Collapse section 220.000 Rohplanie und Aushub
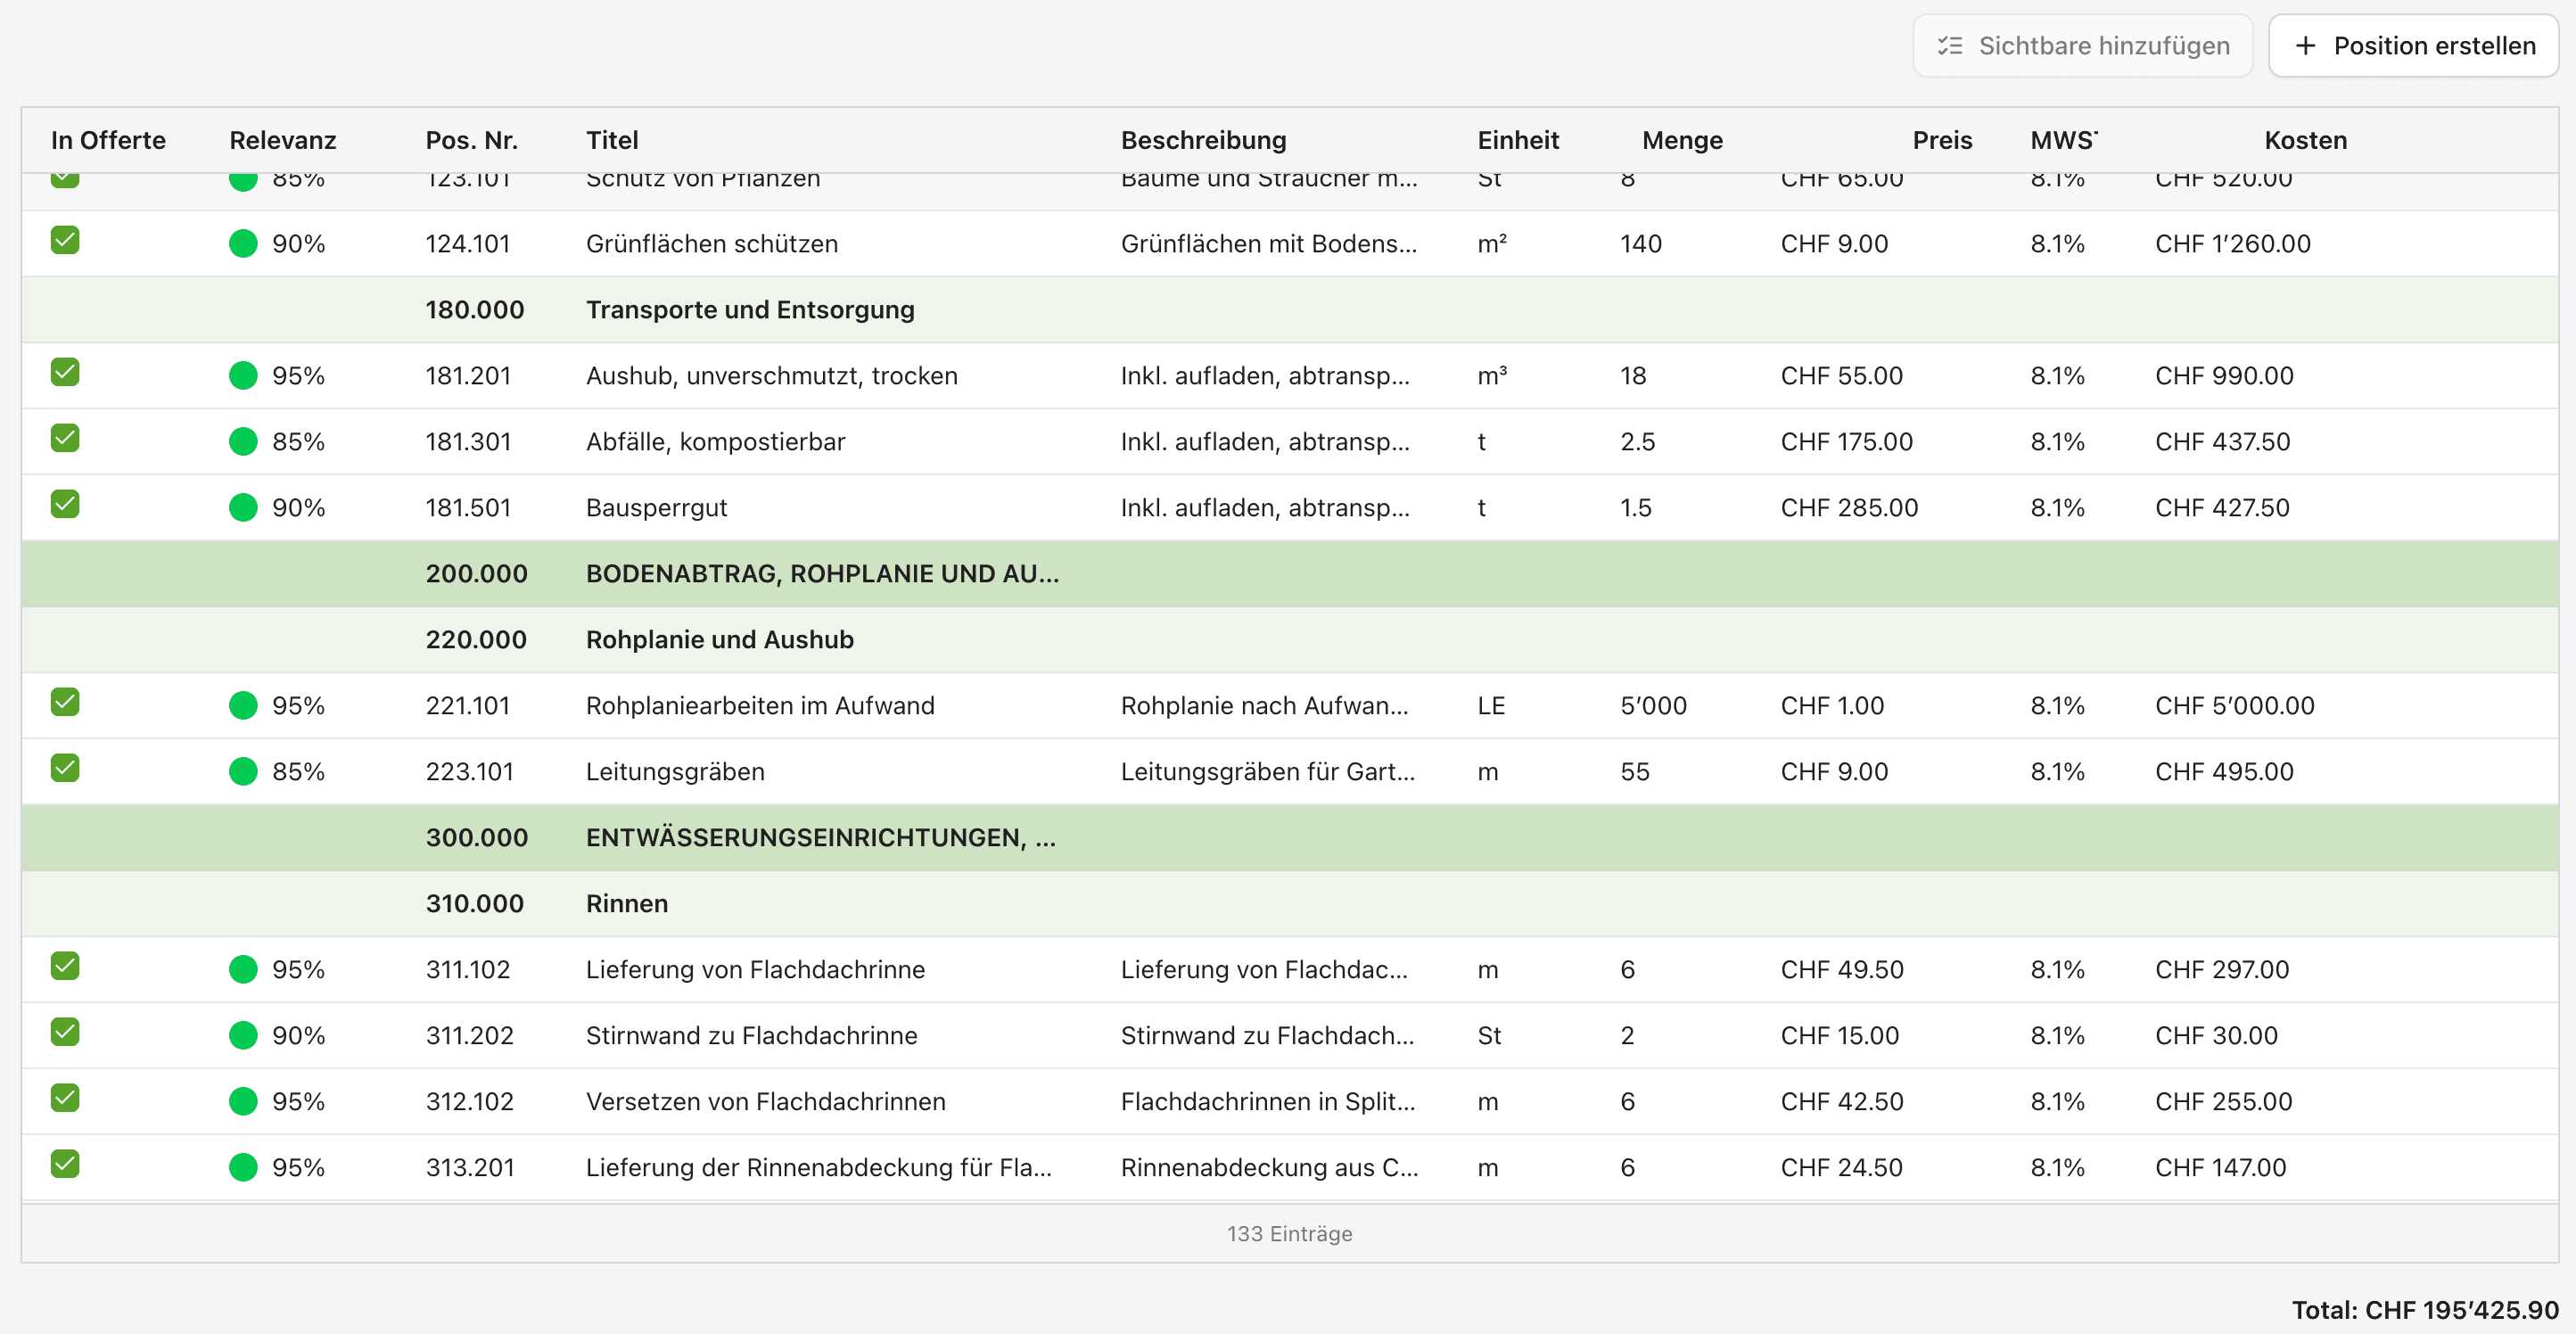The width and height of the screenshot is (2576, 1334). coord(720,639)
